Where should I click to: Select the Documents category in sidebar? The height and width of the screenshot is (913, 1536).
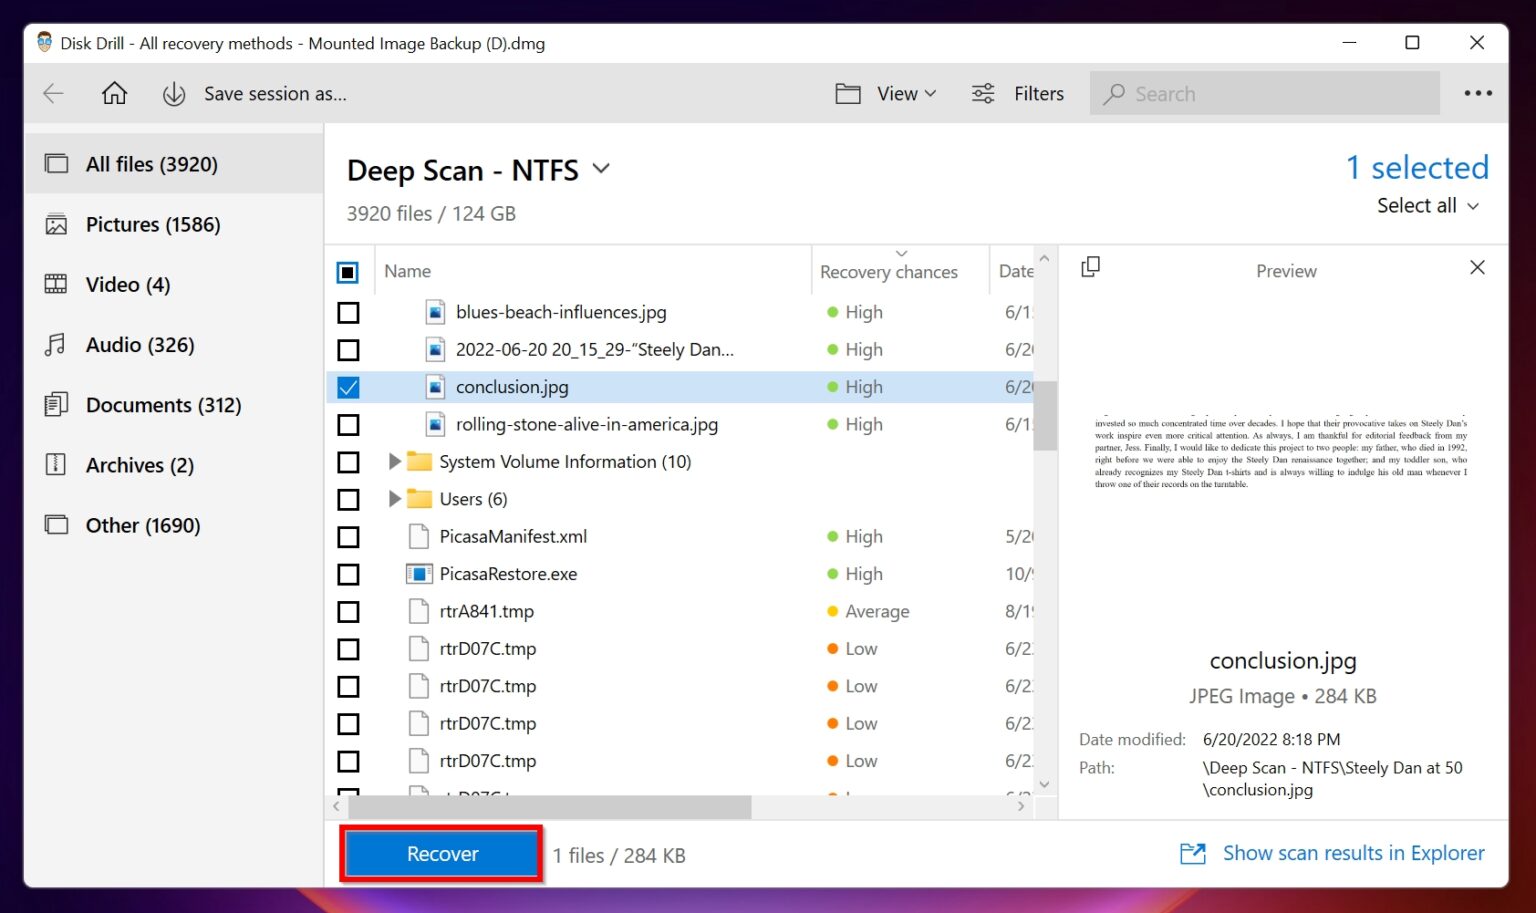163,405
